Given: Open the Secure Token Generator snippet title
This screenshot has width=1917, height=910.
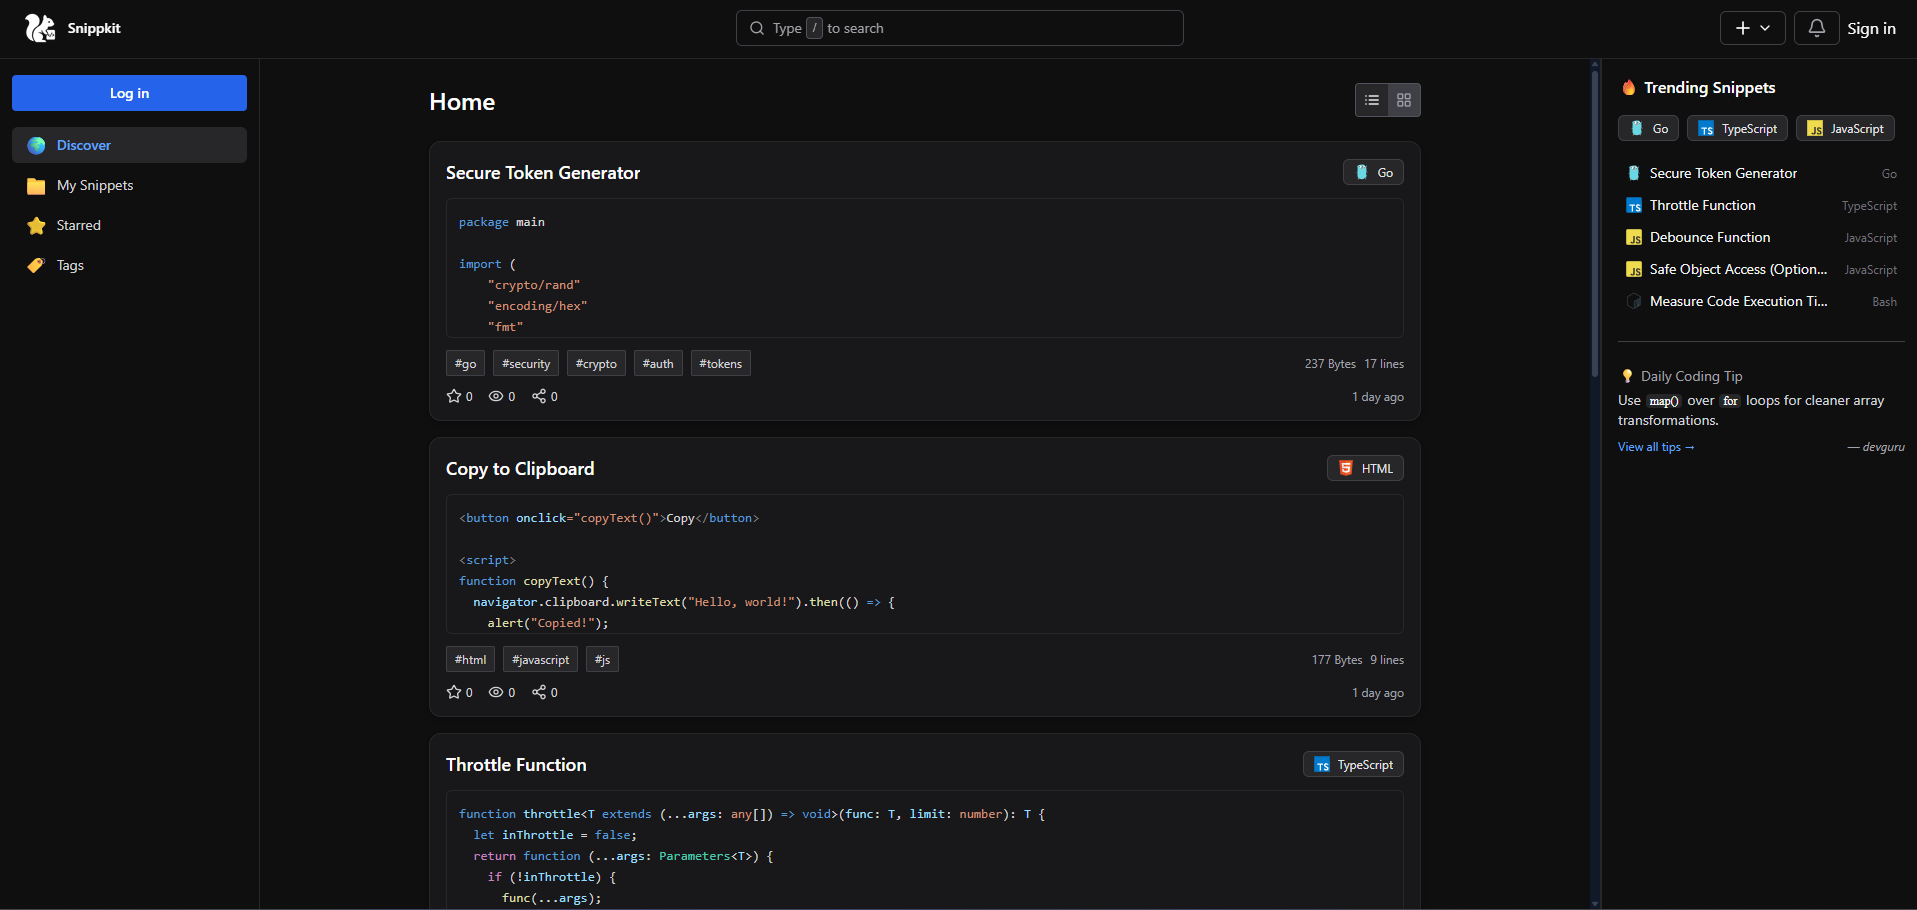Looking at the screenshot, I should coord(543,173).
